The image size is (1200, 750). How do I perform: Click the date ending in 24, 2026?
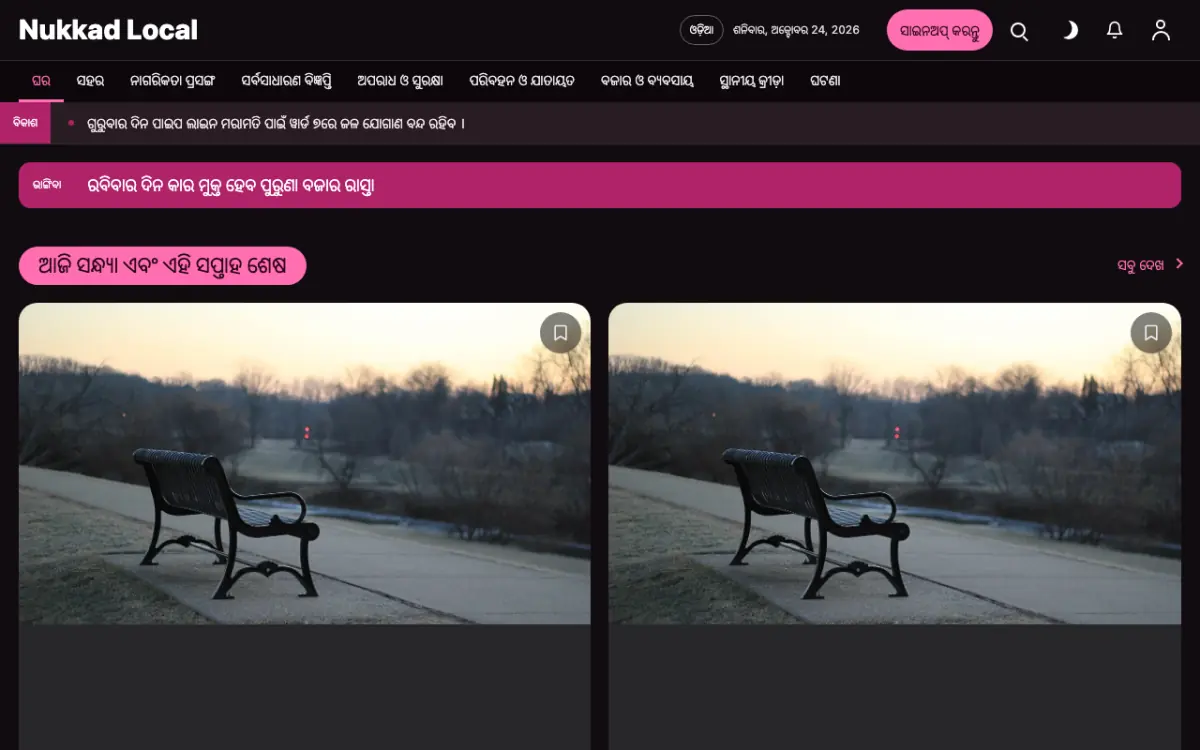(x=796, y=30)
